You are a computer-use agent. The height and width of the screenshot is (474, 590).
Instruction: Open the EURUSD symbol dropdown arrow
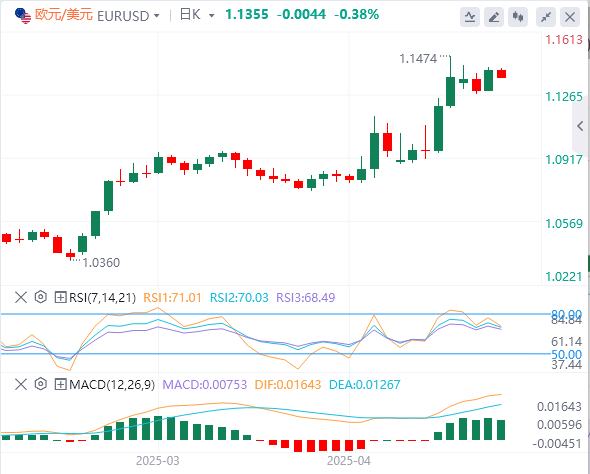pyautogui.click(x=157, y=16)
